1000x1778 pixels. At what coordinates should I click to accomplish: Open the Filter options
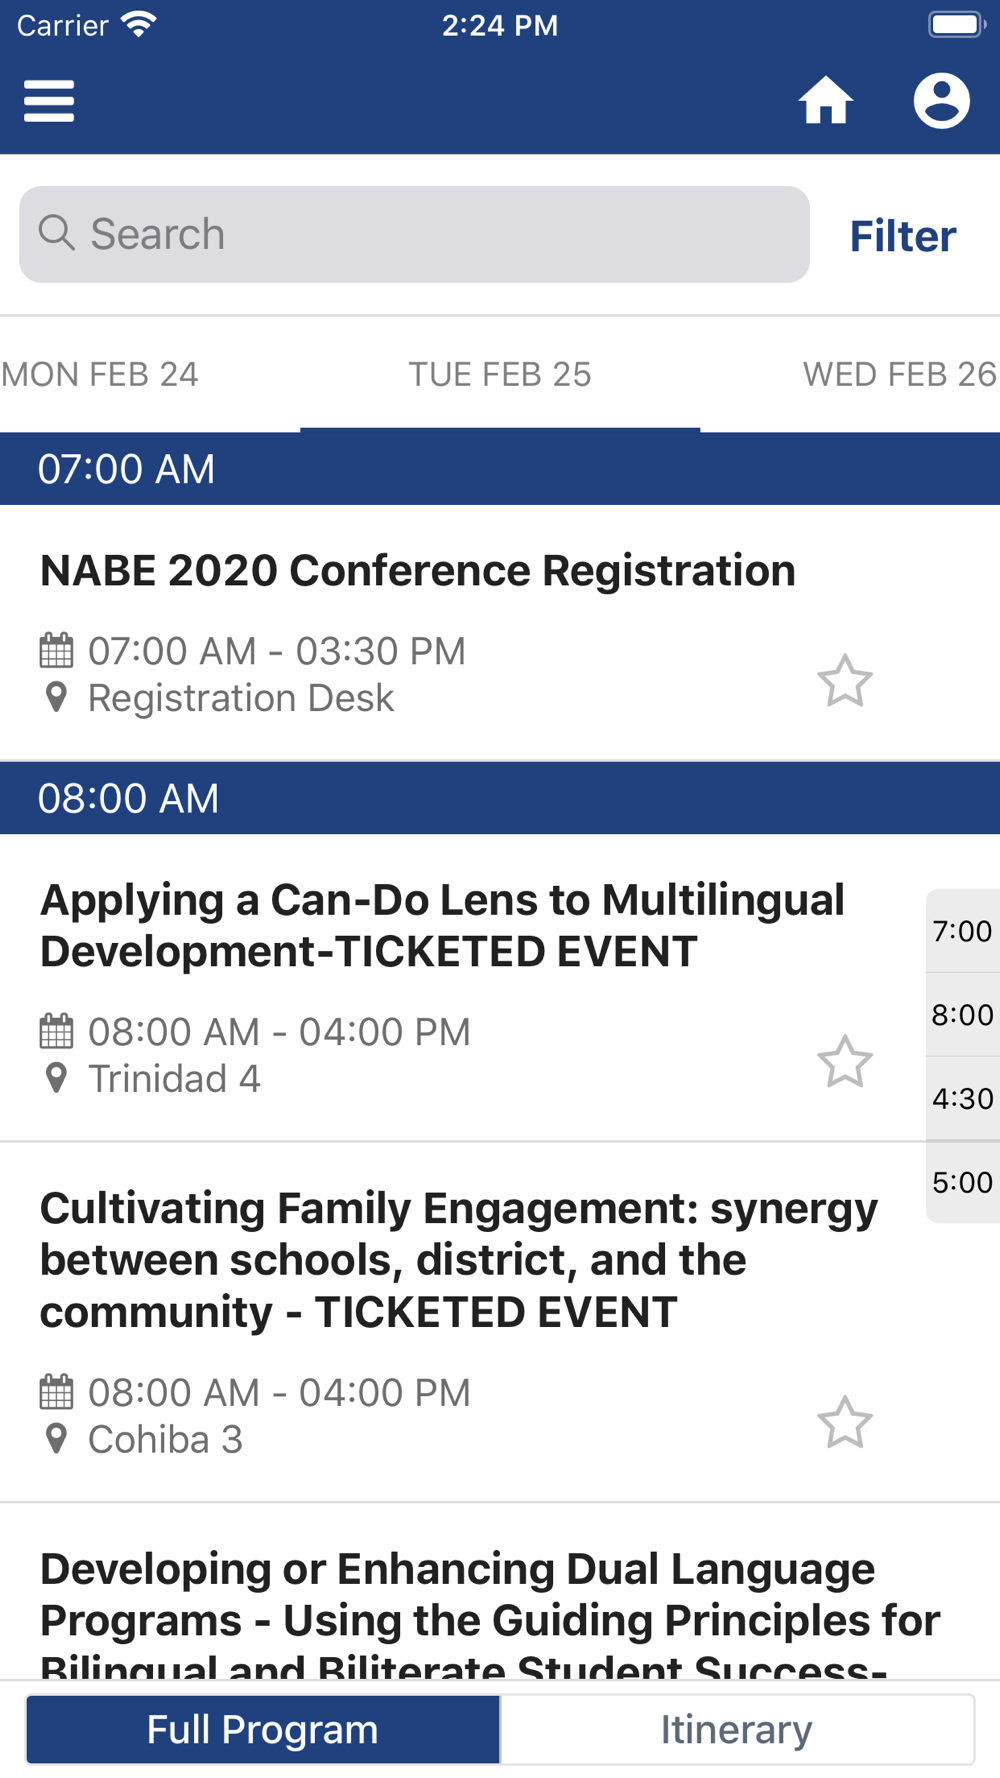click(903, 236)
